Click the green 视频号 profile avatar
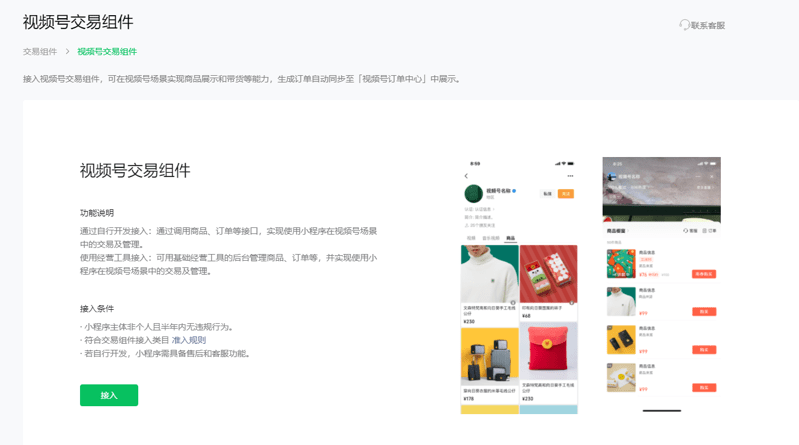 (474, 193)
